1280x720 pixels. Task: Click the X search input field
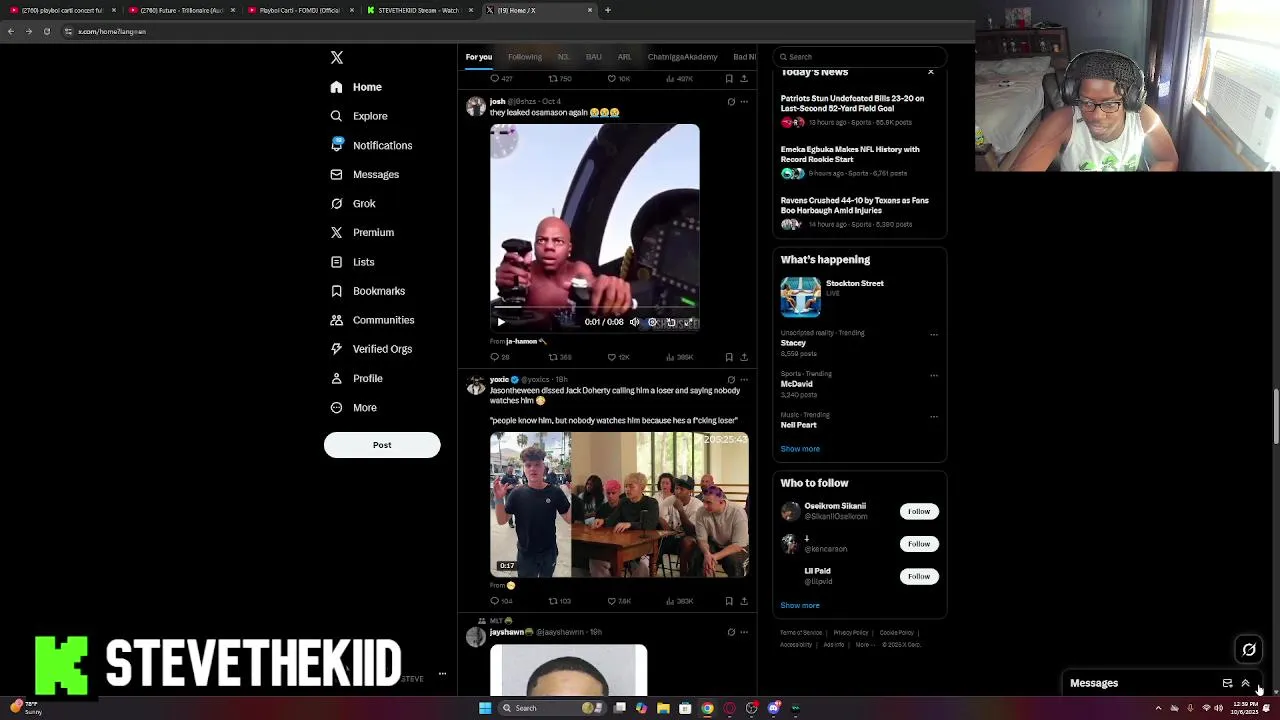(x=860, y=57)
